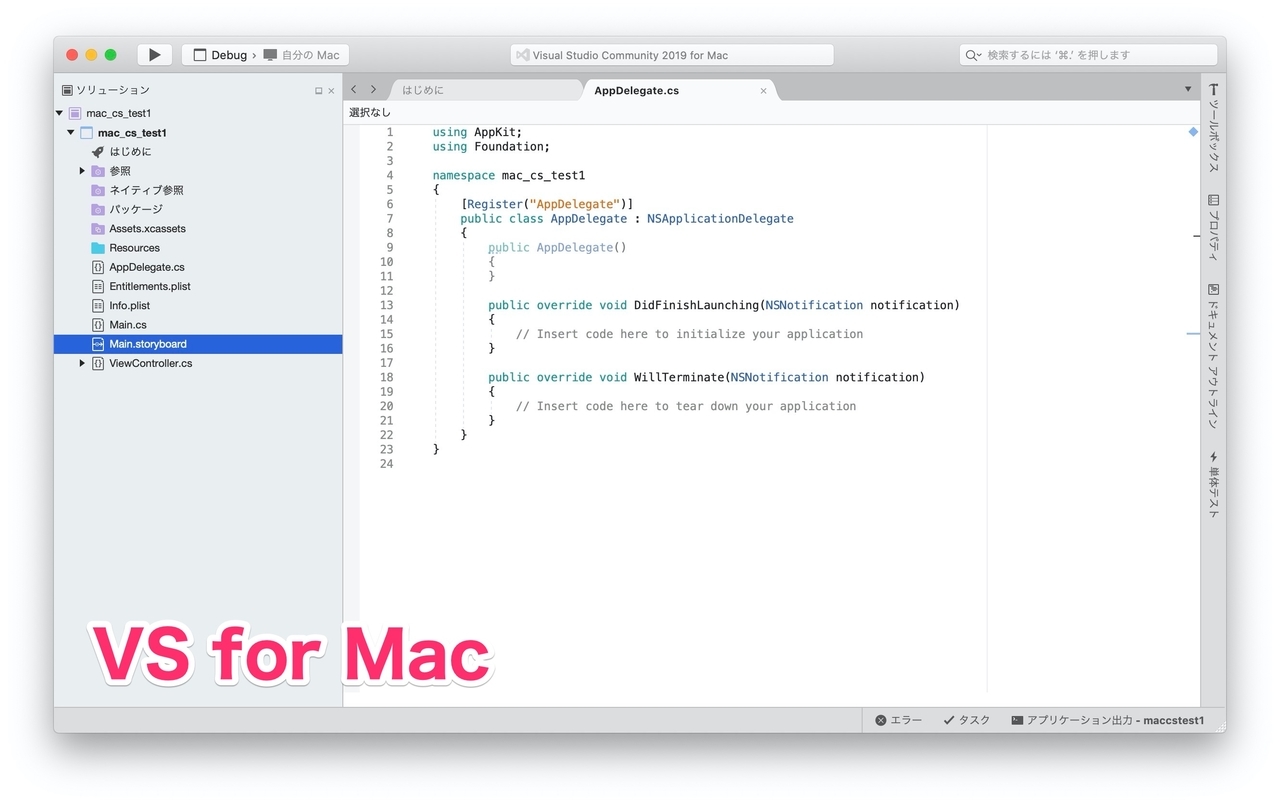The image size is (1280, 804).
Task: Run the project with the play button
Action: 153,54
